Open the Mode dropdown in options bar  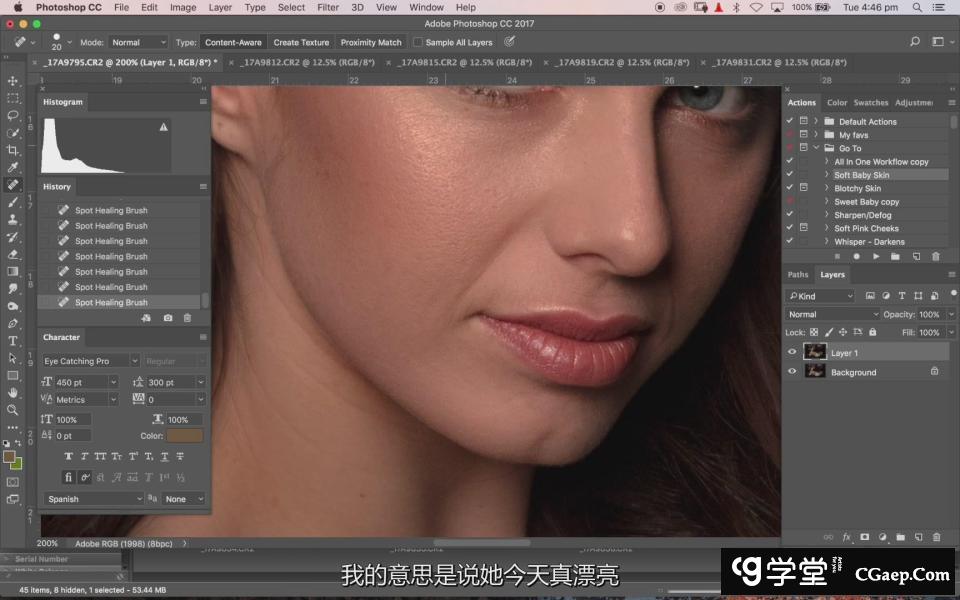tap(138, 43)
